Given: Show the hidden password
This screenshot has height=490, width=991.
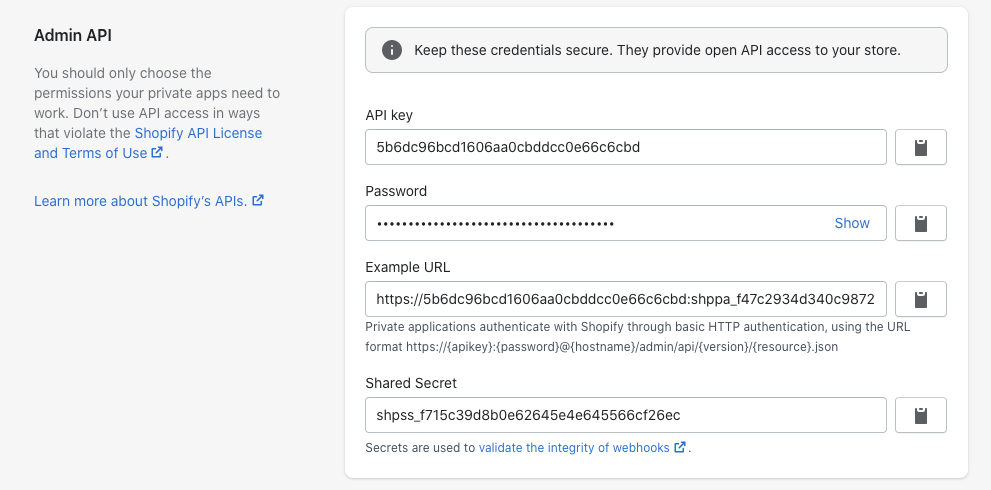Looking at the screenshot, I should tap(852, 223).
